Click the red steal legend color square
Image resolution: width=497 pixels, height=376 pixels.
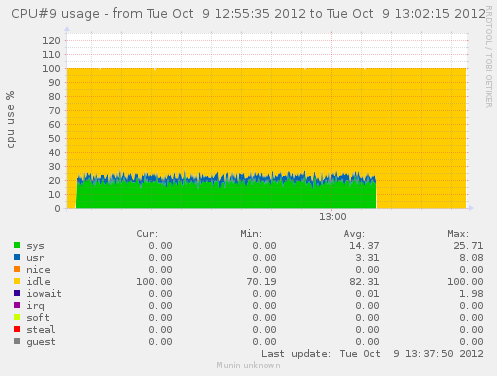pyautogui.click(x=17, y=329)
